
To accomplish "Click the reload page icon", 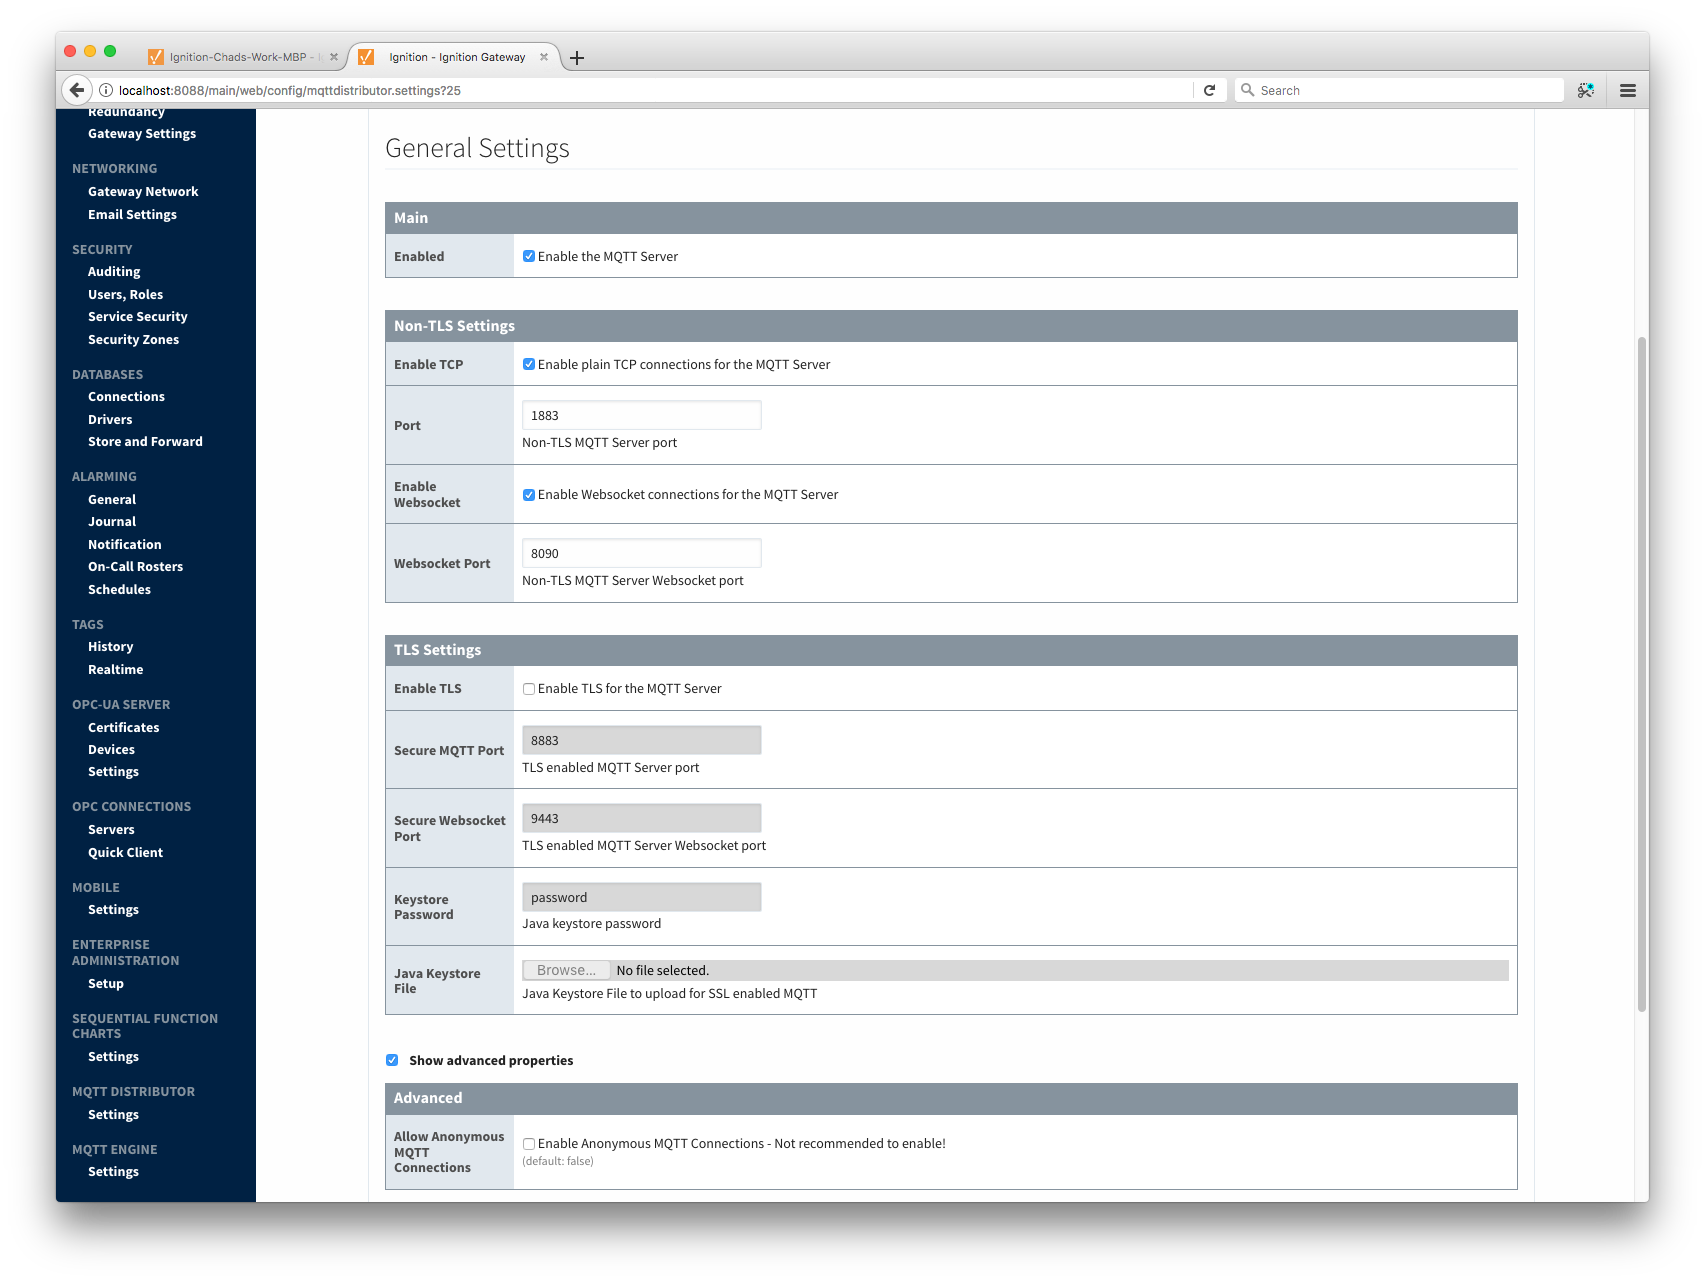I will click(x=1209, y=90).
